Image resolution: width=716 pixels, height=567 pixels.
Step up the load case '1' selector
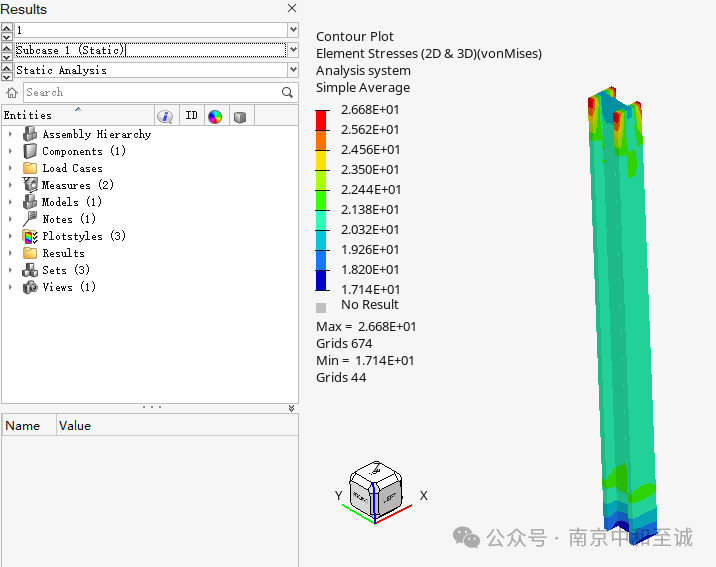click(7, 26)
